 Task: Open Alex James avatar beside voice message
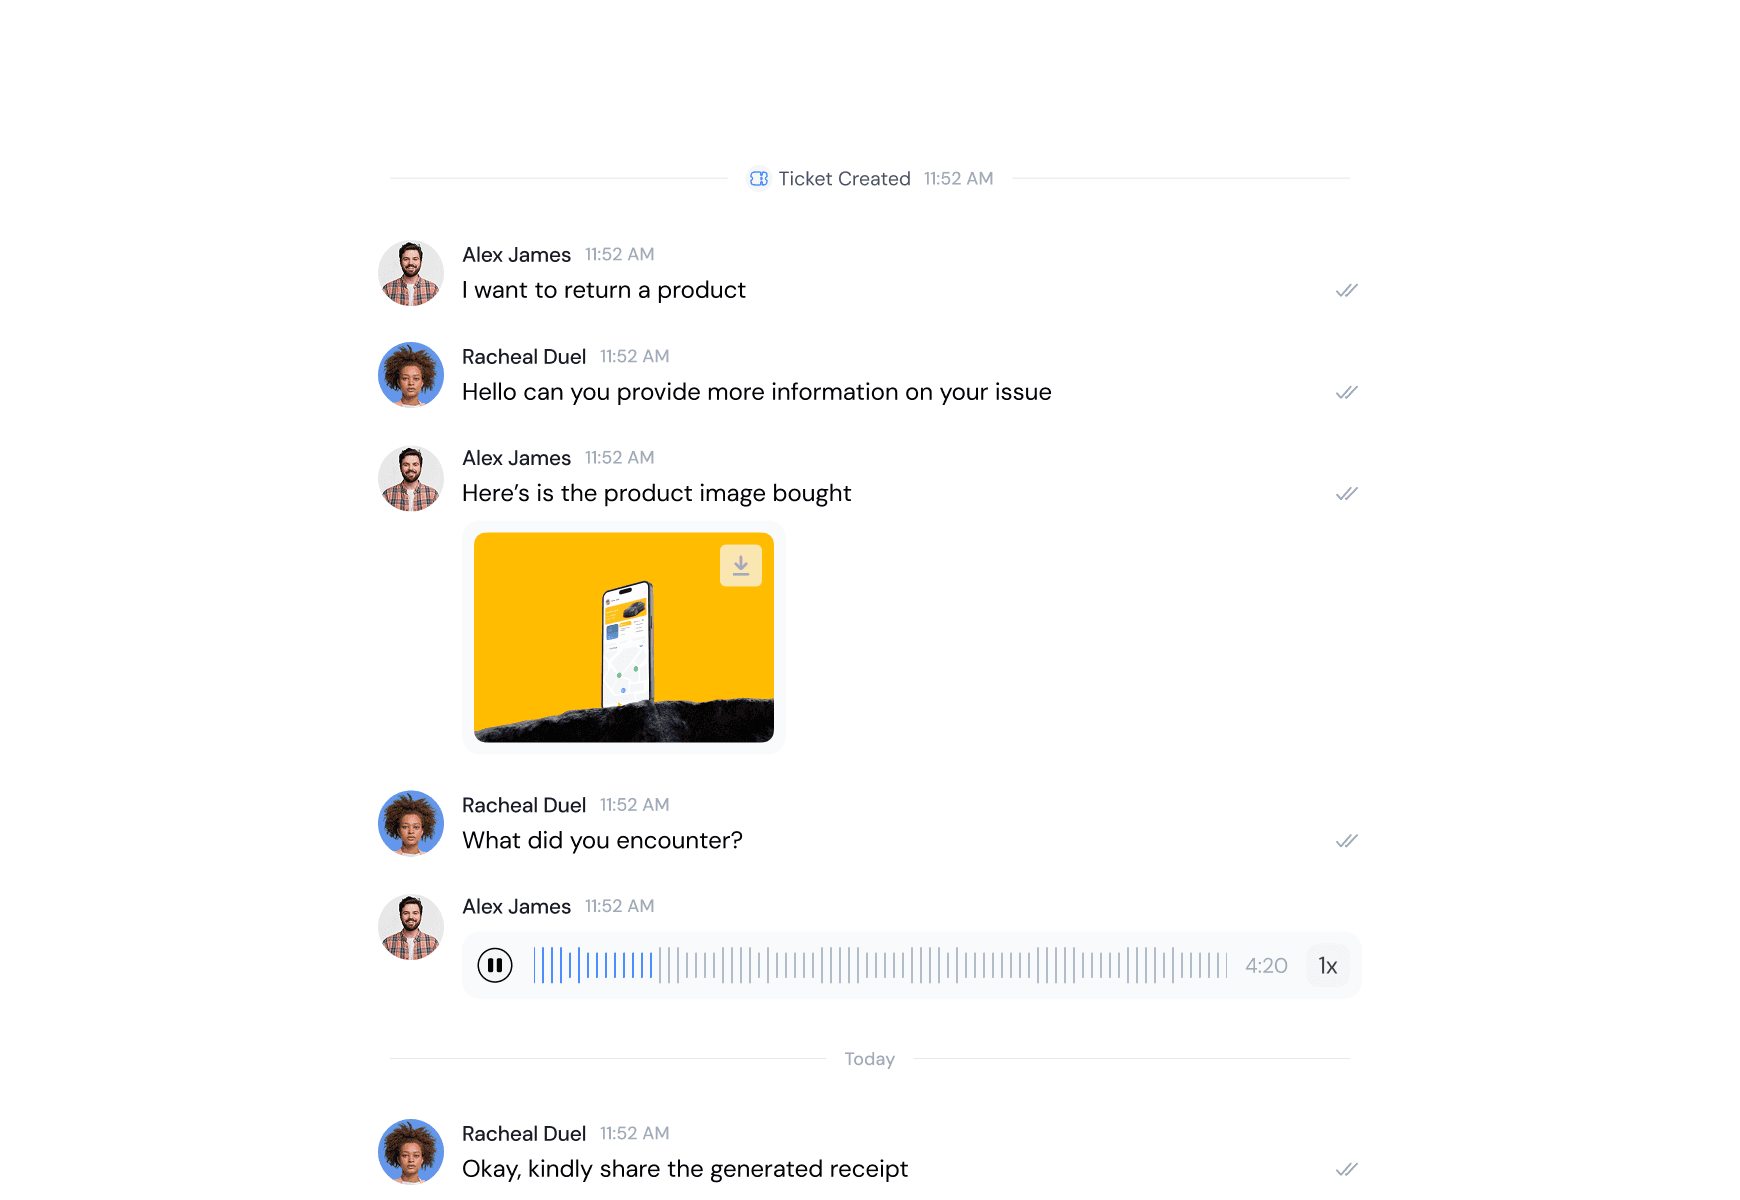pos(411,927)
